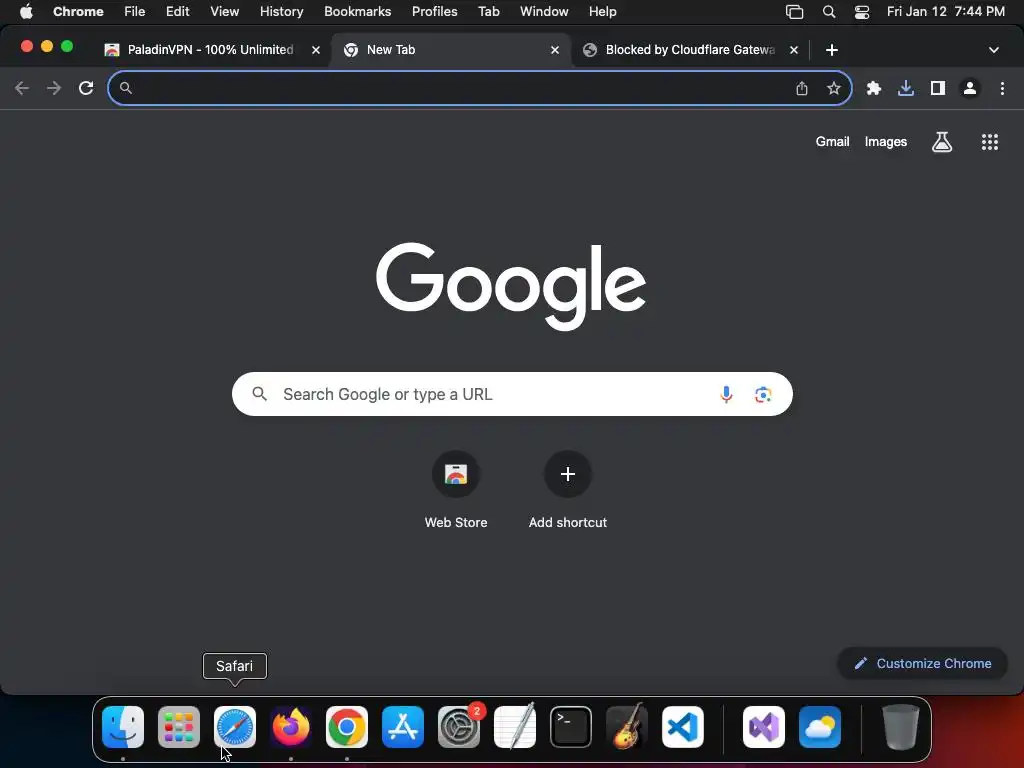The image size is (1024, 768).
Task: Bookmark this tab with the star icon
Action: [834, 88]
